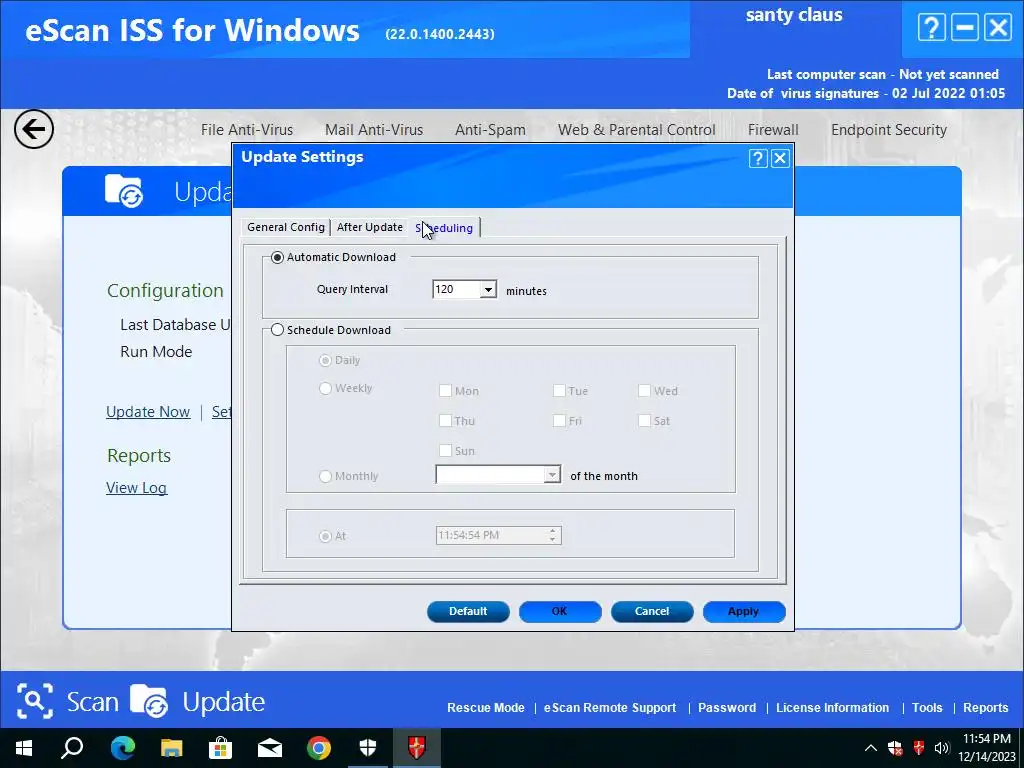This screenshot has width=1024, height=768.
Task: Choose the Monthly schedule option
Action: pos(325,476)
